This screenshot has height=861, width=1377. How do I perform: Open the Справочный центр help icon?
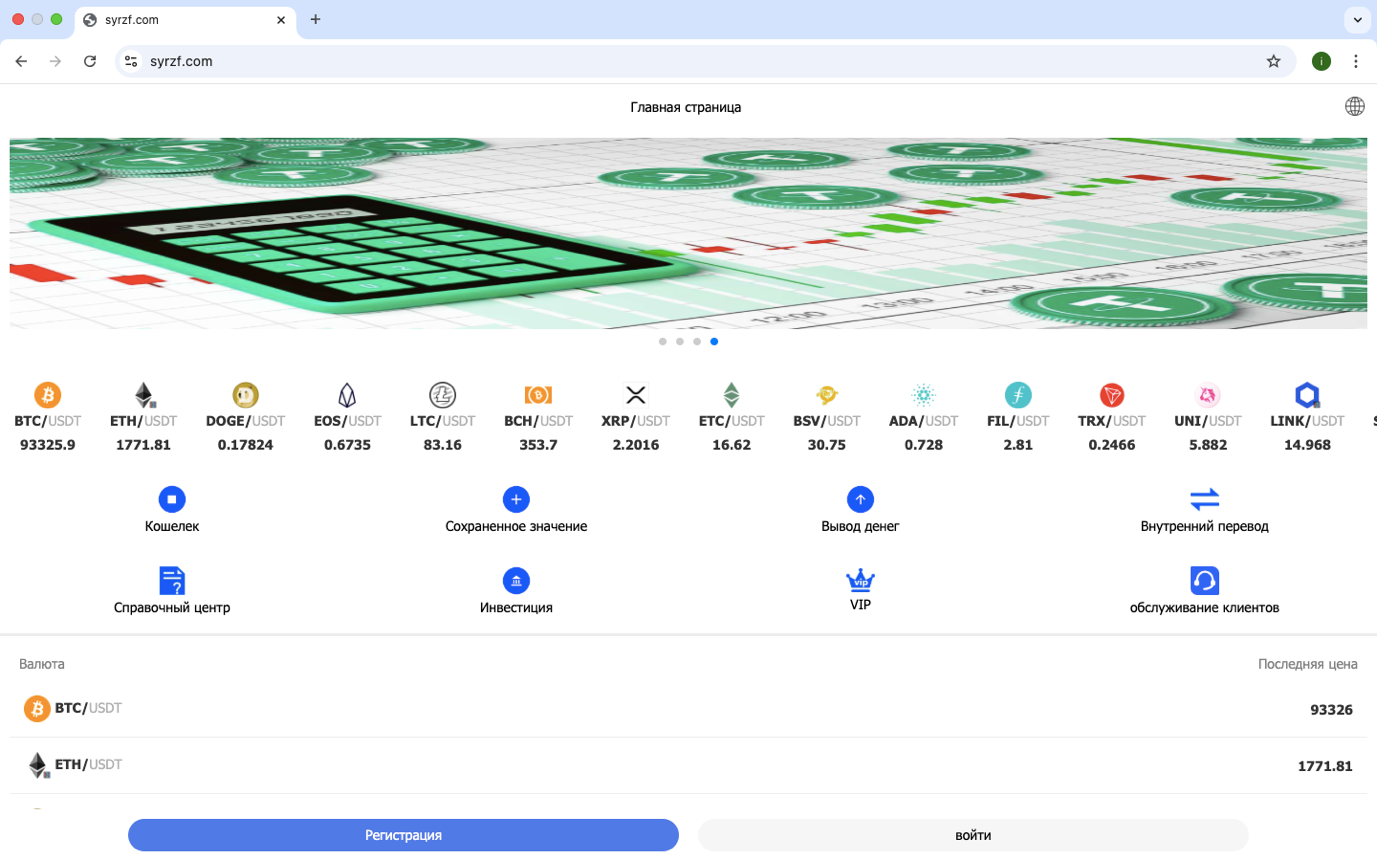pyautogui.click(x=172, y=580)
